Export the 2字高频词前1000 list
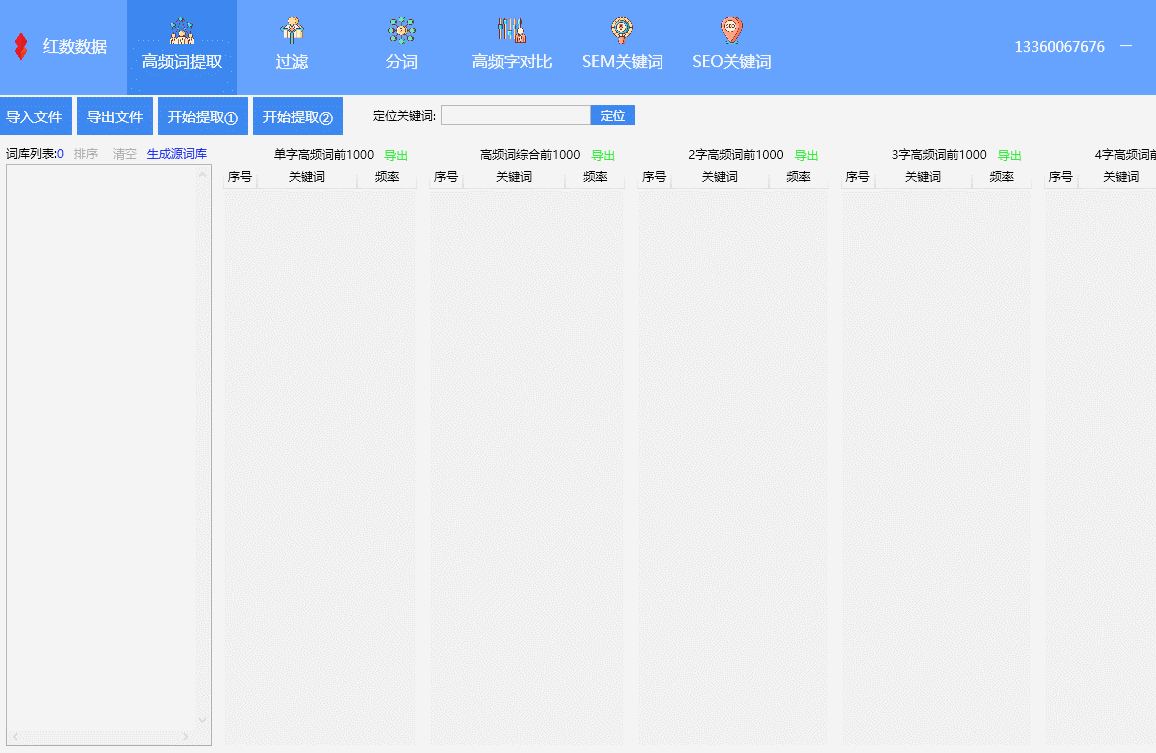Viewport: 1156px width, 753px height. [x=806, y=155]
